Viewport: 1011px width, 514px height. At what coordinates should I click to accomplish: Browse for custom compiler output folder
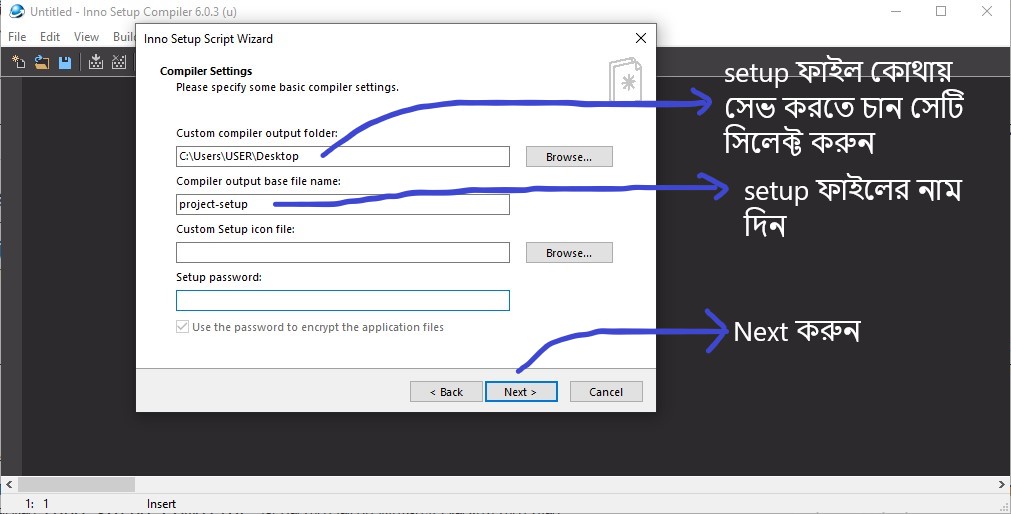(x=569, y=157)
